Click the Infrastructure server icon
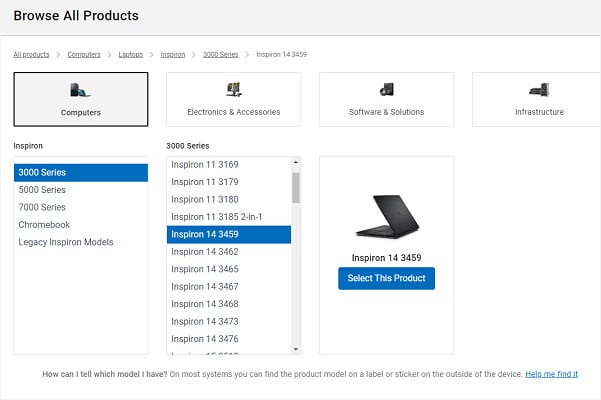The width and height of the screenshot is (601, 400). click(x=539, y=90)
